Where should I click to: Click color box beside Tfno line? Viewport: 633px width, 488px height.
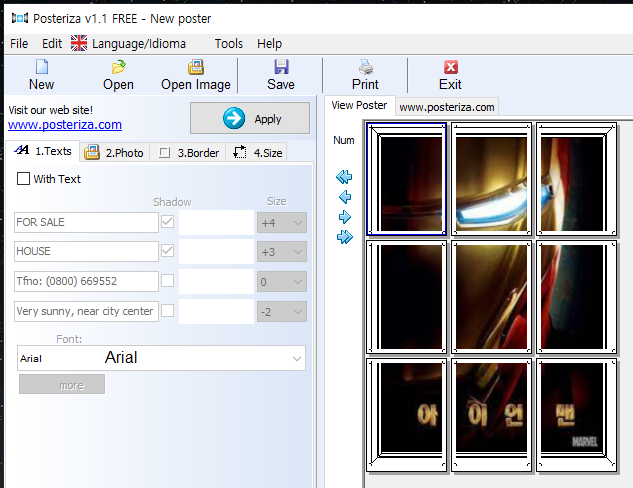tap(216, 282)
